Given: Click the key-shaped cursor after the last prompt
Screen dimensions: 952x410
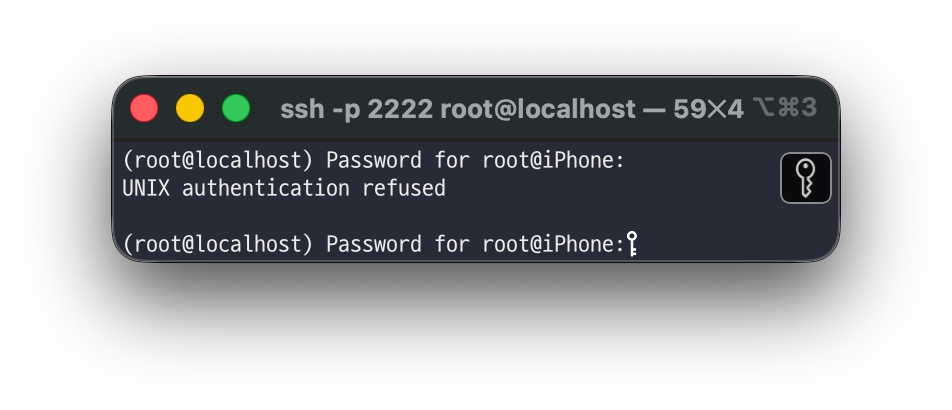Looking at the screenshot, I should click(631, 244).
